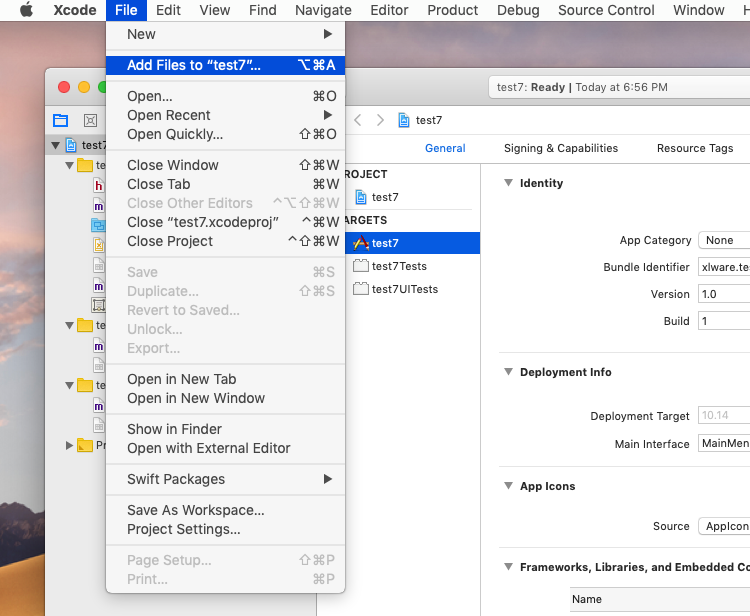Collapse the Identity section
Viewport: 750px width, 616px height.
click(x=508, y=183)
